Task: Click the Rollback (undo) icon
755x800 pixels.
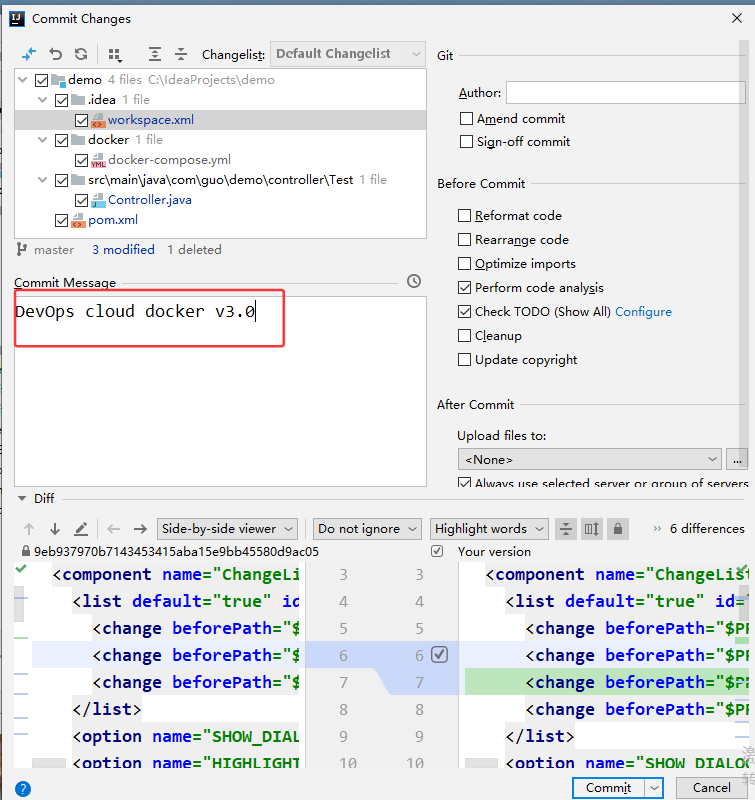Action: [56, 54]
